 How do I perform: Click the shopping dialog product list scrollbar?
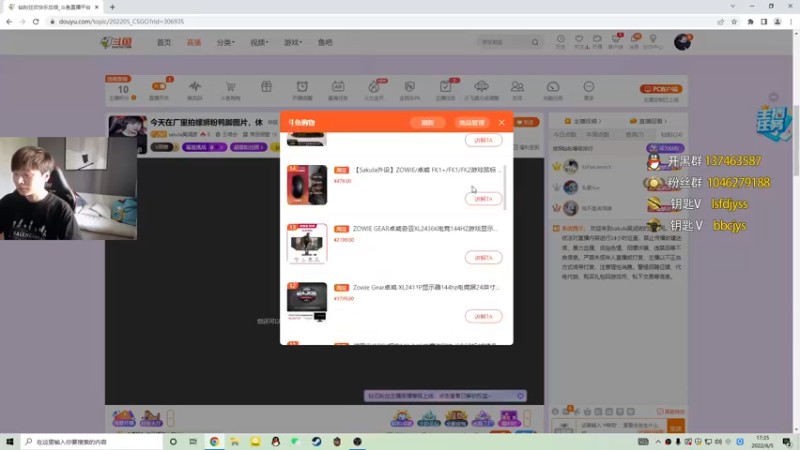coord(505,188)
